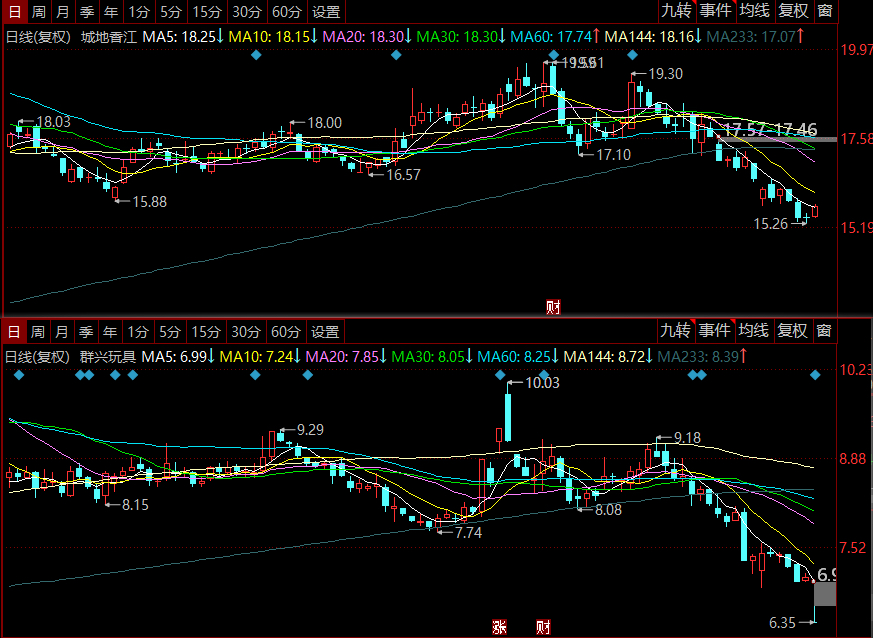Toggle 九转 indicator in bottom chart
Viewport: 873px width, 638px height.
click(x=675, y=331)
